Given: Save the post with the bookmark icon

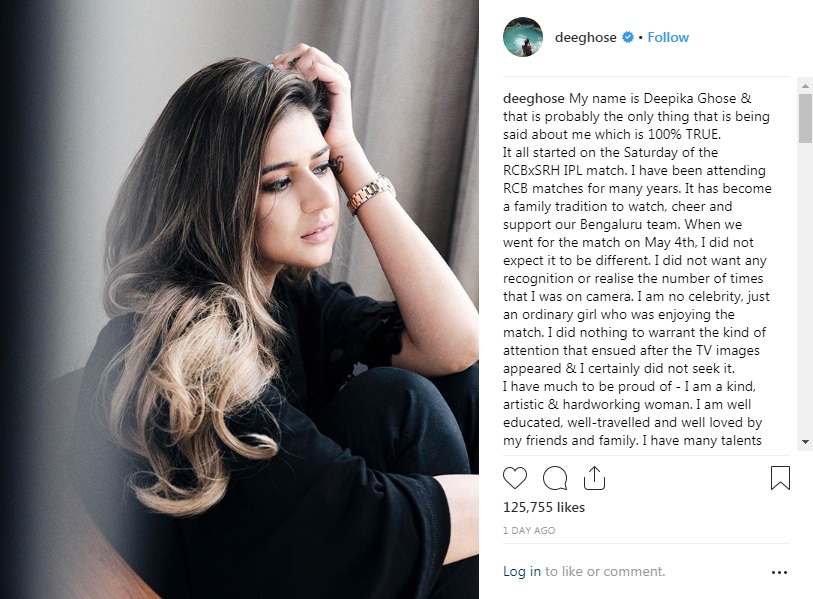Looking at the screenshot, I should tap(780, 478).
